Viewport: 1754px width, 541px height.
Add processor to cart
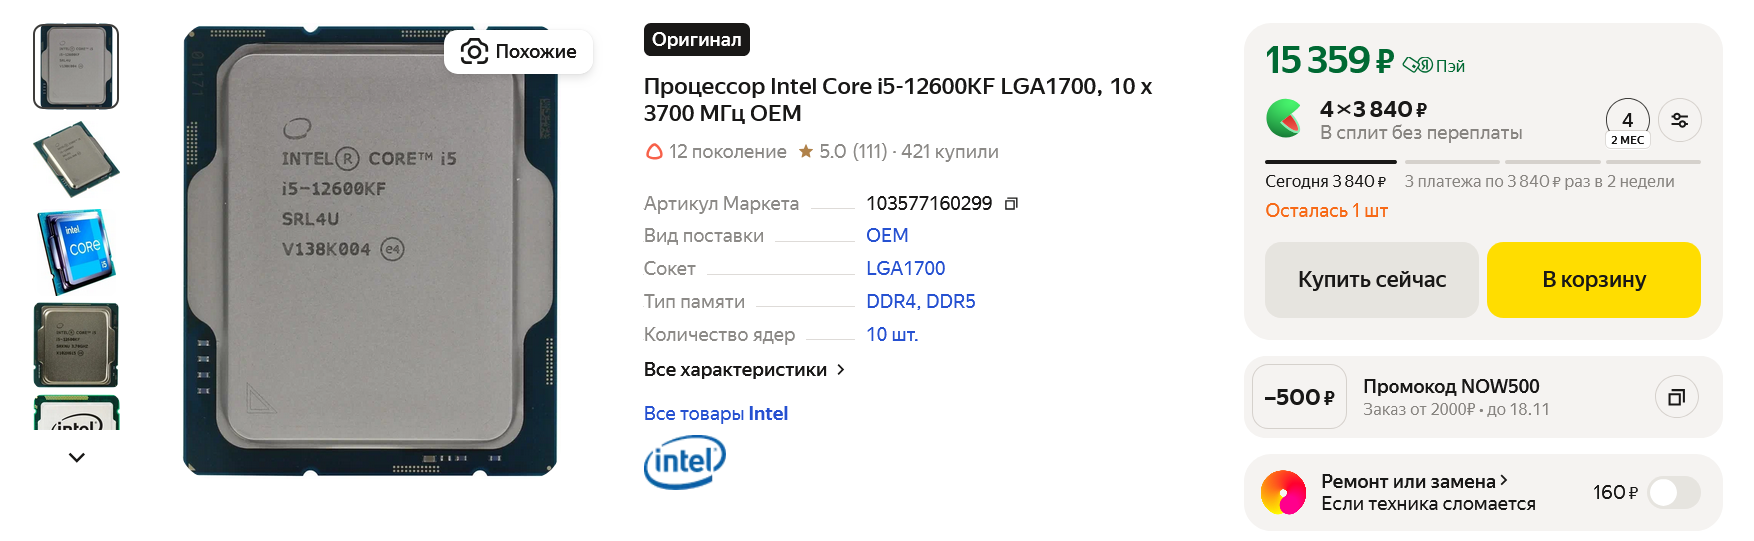click(1593, 280)
